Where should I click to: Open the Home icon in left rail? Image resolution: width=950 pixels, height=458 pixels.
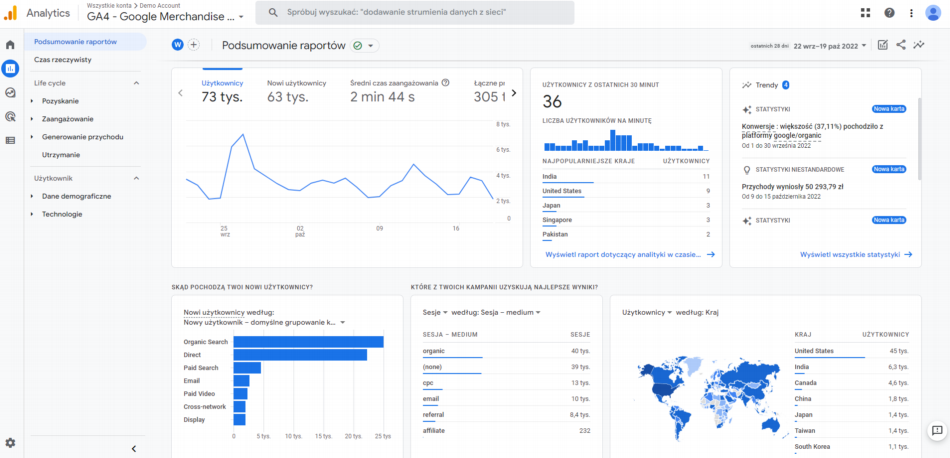[x=10, y=45]
